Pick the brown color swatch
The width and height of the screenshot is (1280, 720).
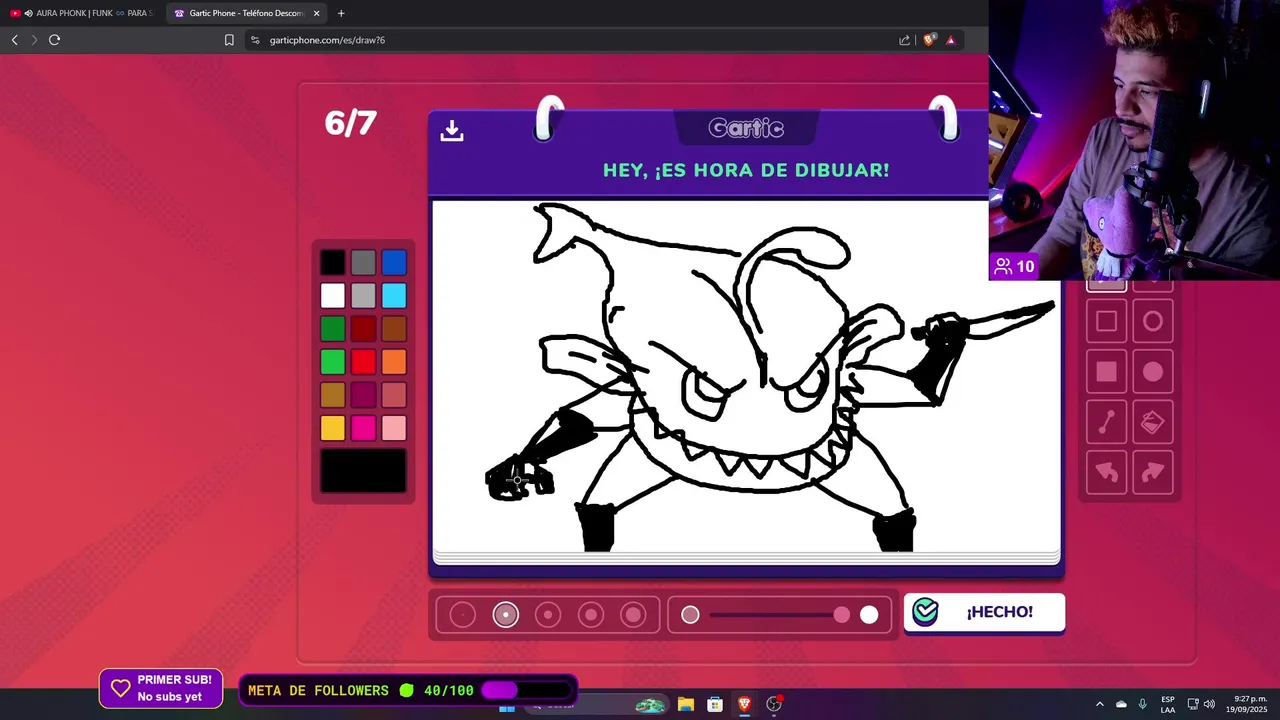tap(394, 329)
